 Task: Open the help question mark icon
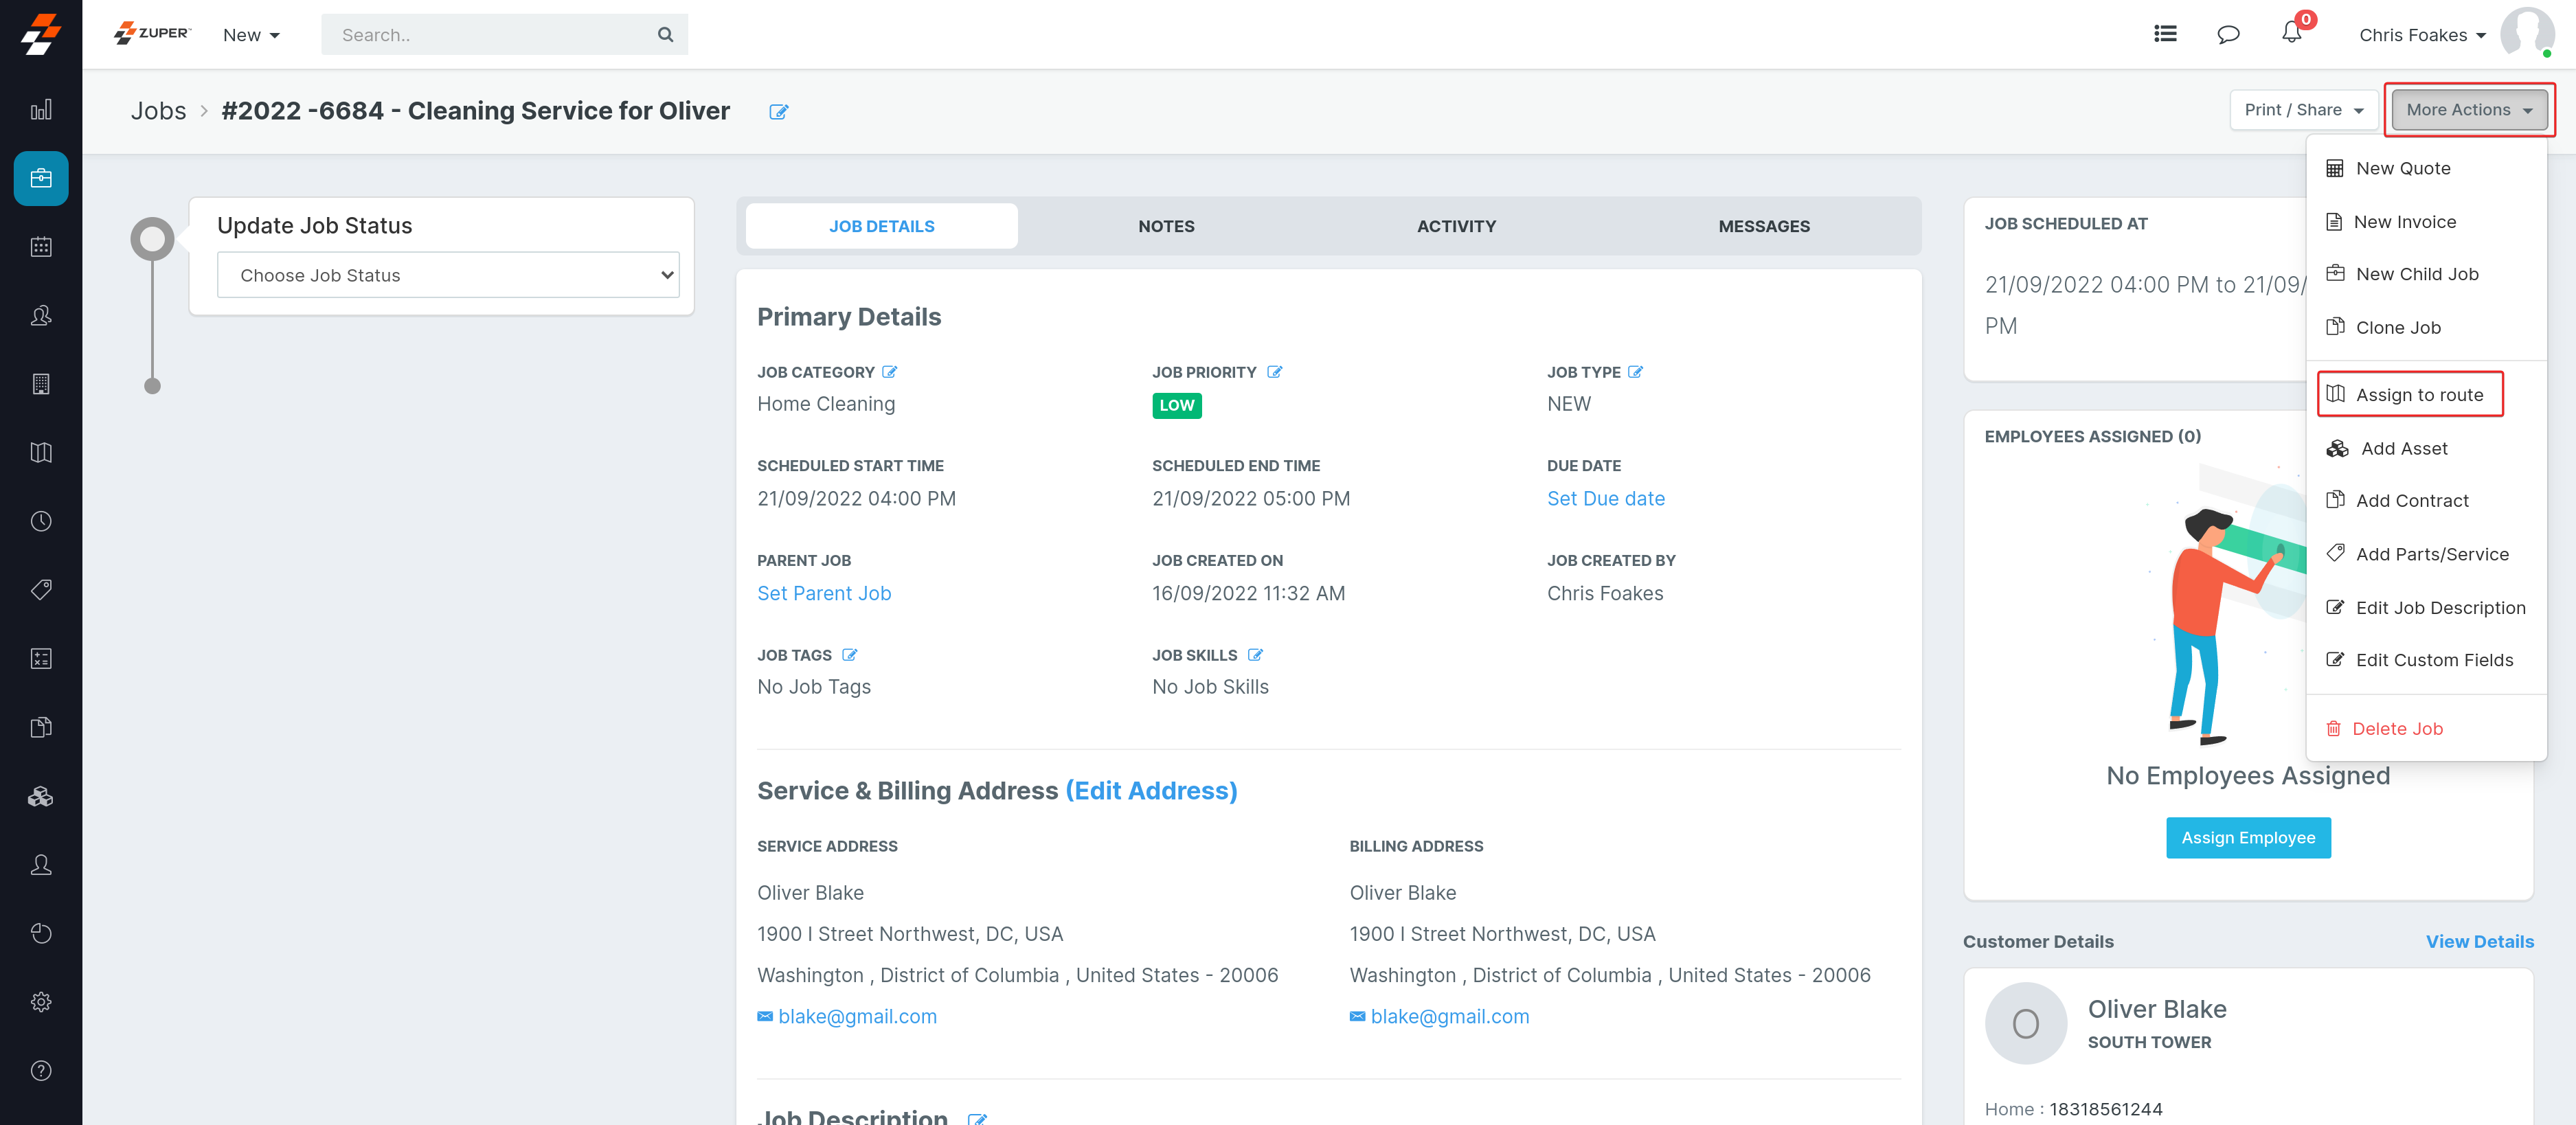coord(41,1071)
